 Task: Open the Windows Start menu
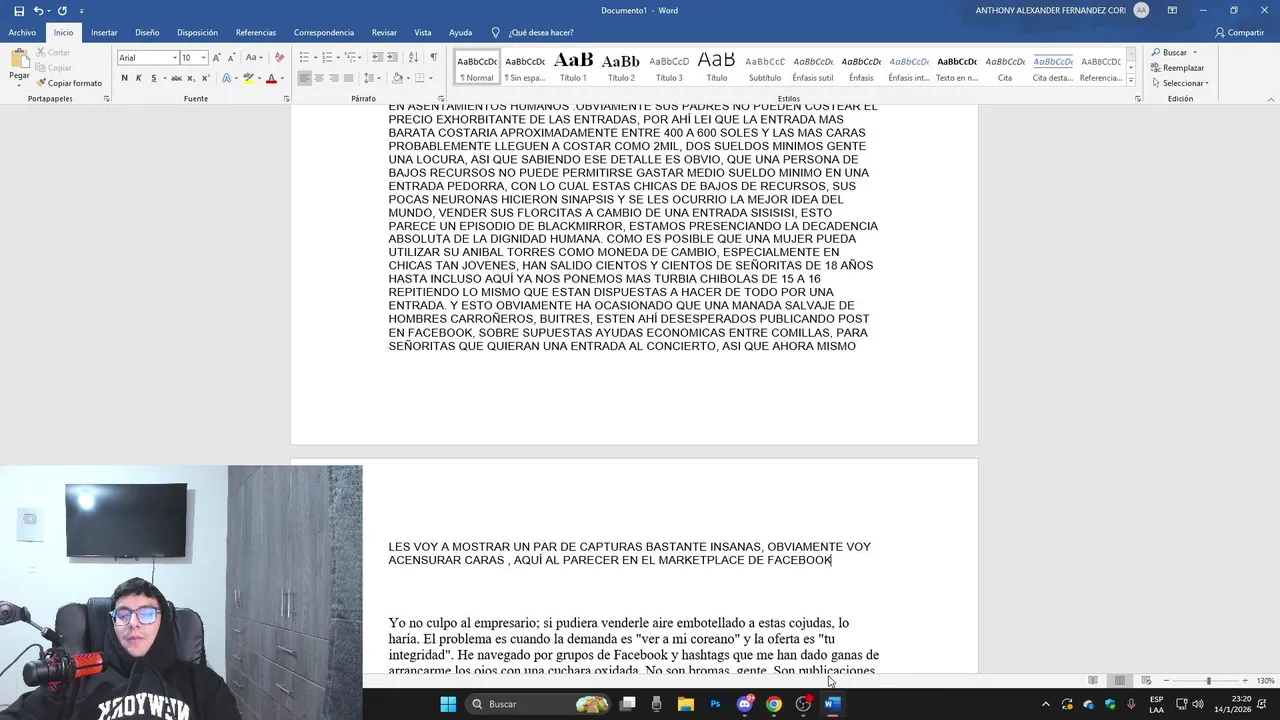[448, 704]
